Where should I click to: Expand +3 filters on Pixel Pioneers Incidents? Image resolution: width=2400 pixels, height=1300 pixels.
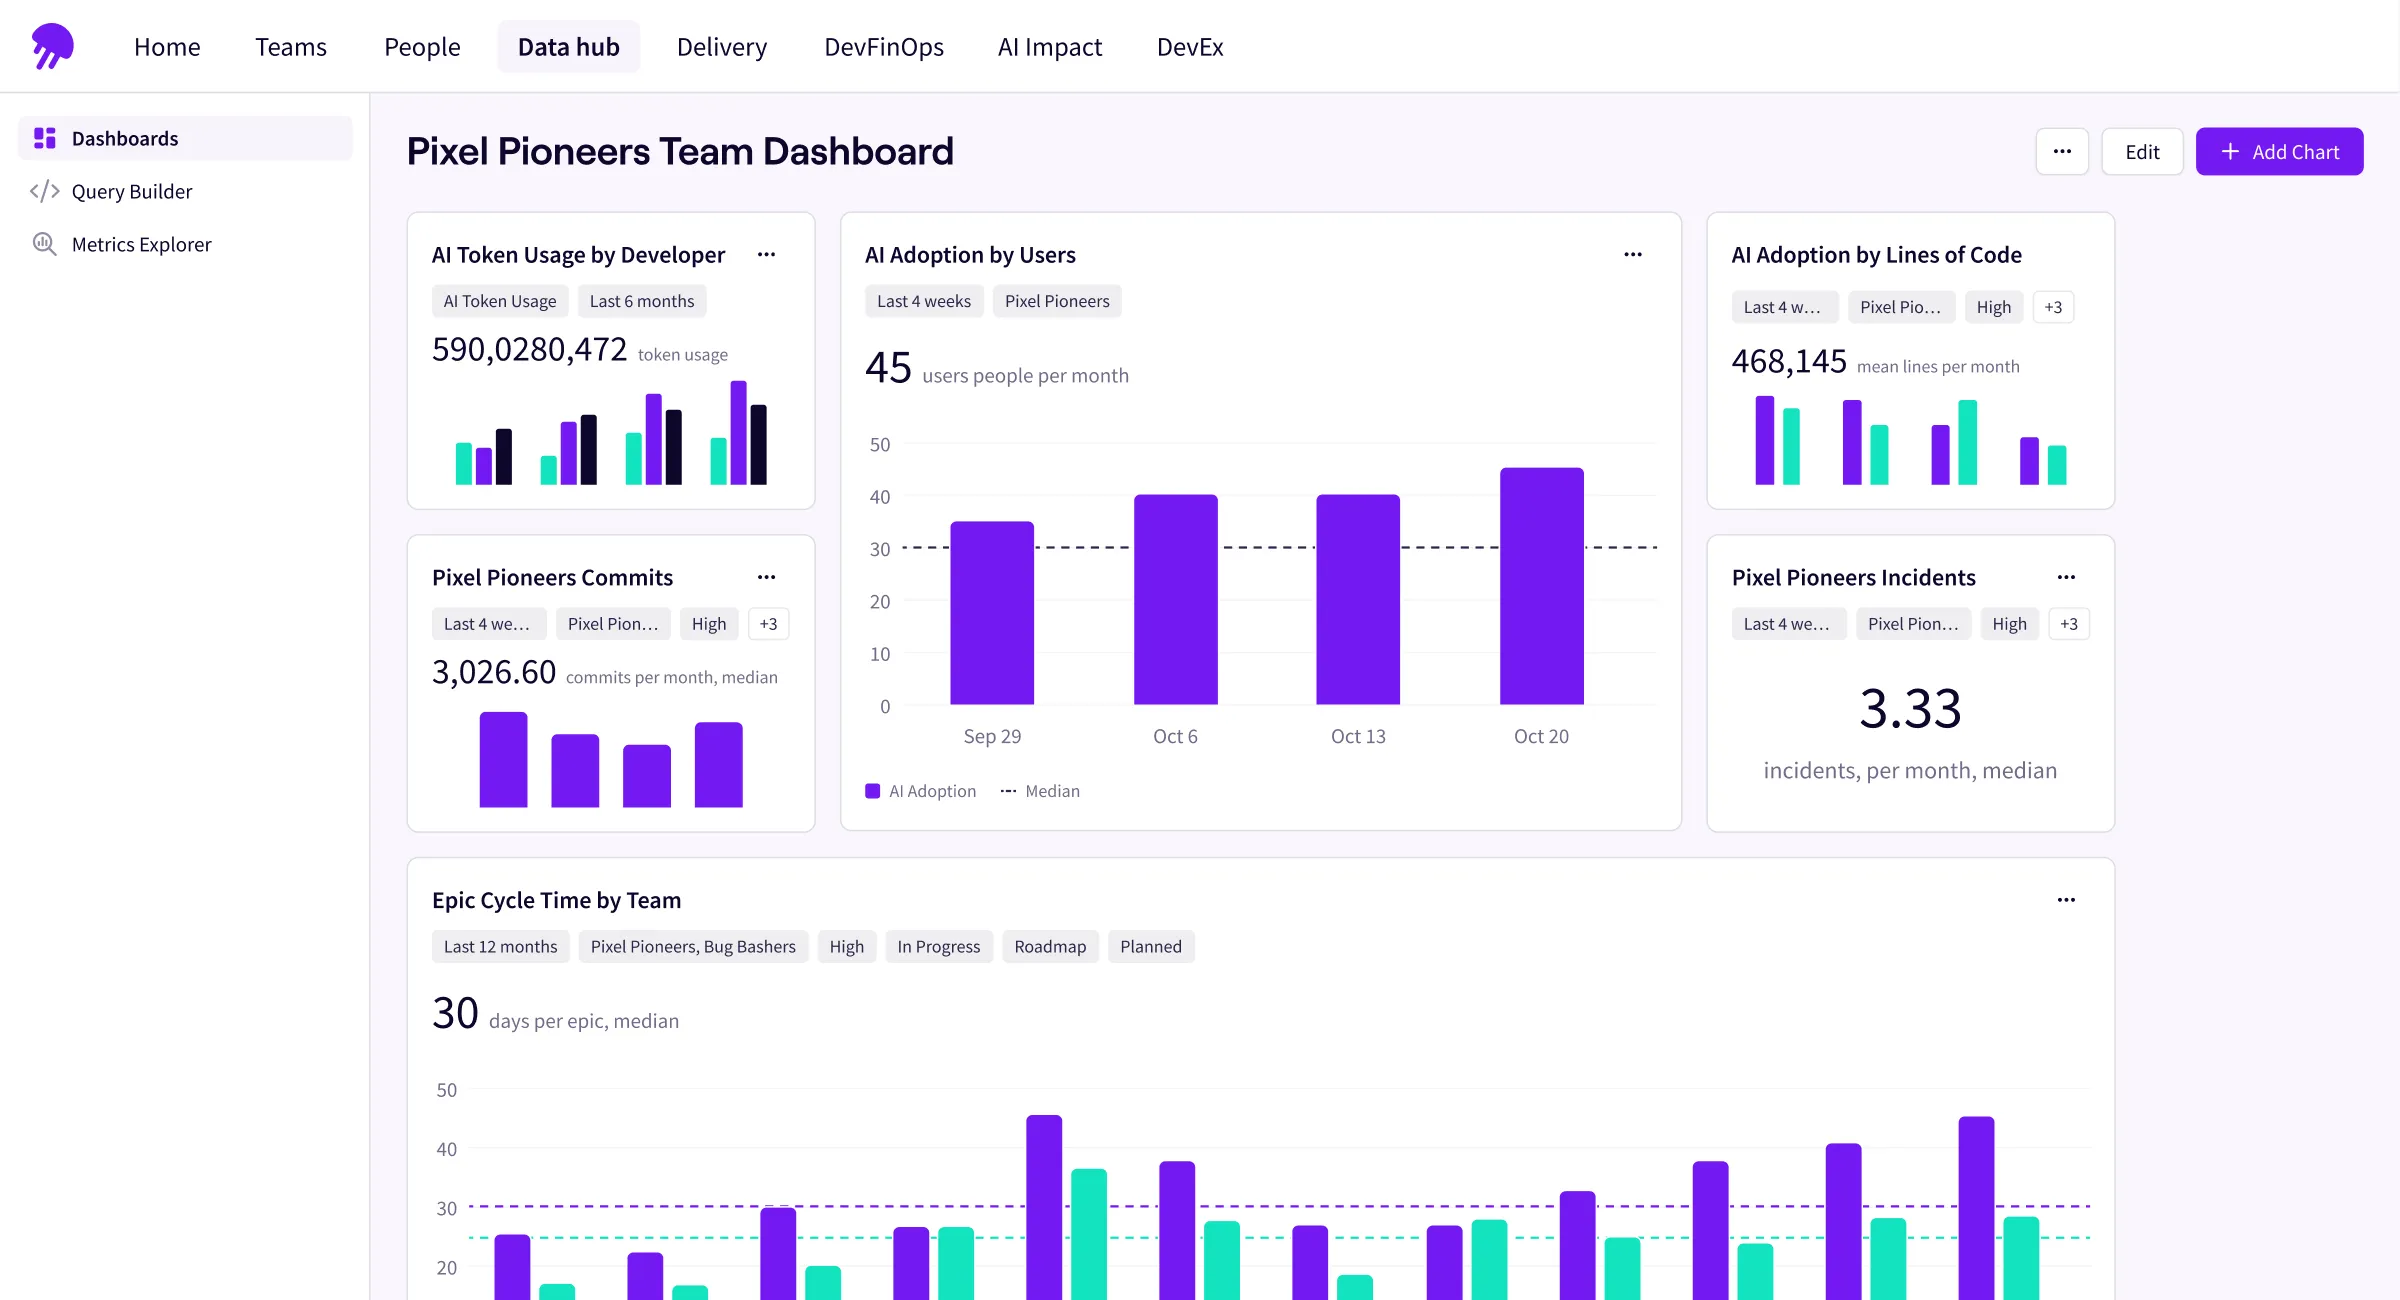tap(2069, 624)
